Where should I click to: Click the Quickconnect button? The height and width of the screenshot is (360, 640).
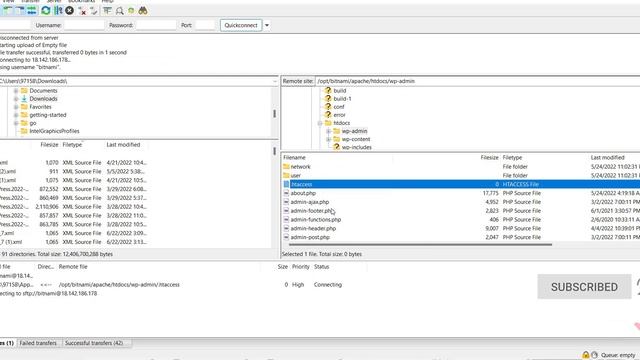241,25
